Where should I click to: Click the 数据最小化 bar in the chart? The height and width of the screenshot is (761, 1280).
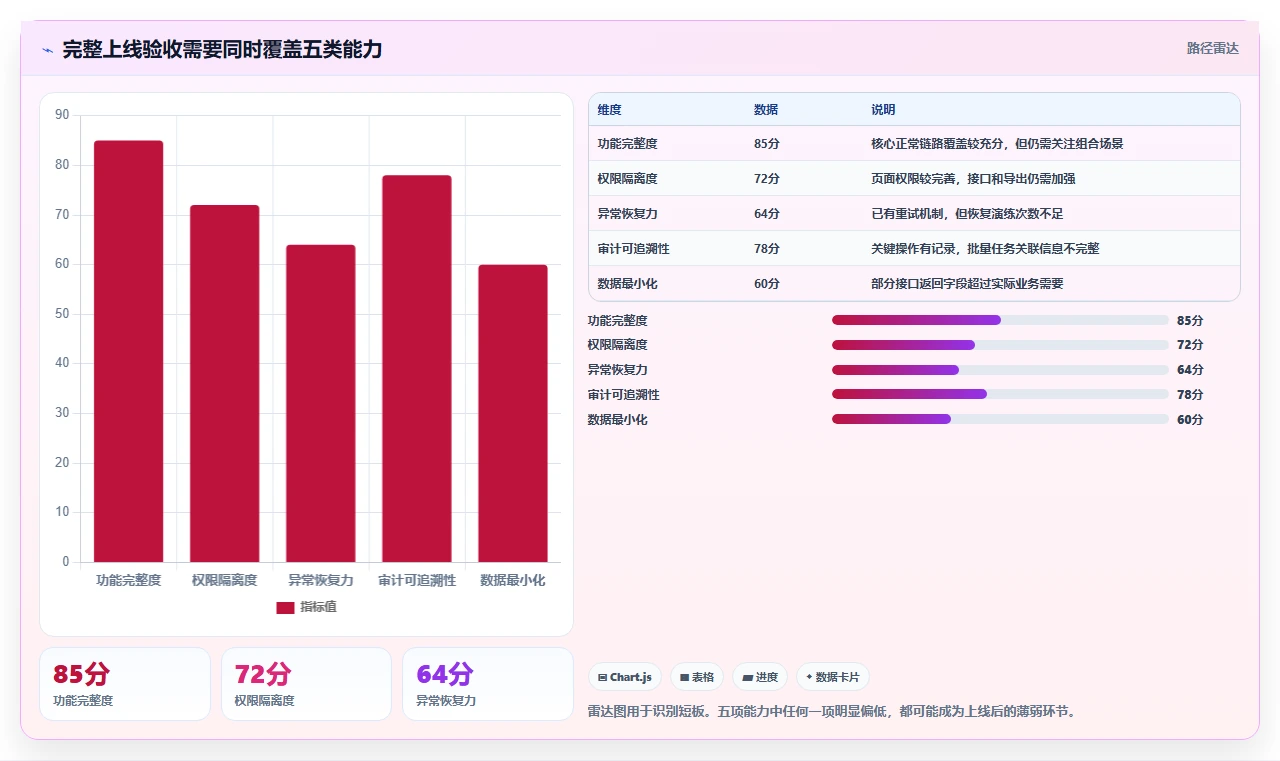click(x=513, y=413)
